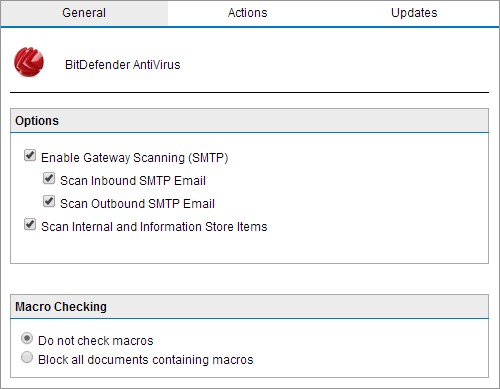The image size is (500, 389).
Task: Toggle the Scan Inbound SMTP Email checkbox
Action: [x=49, y=178]
